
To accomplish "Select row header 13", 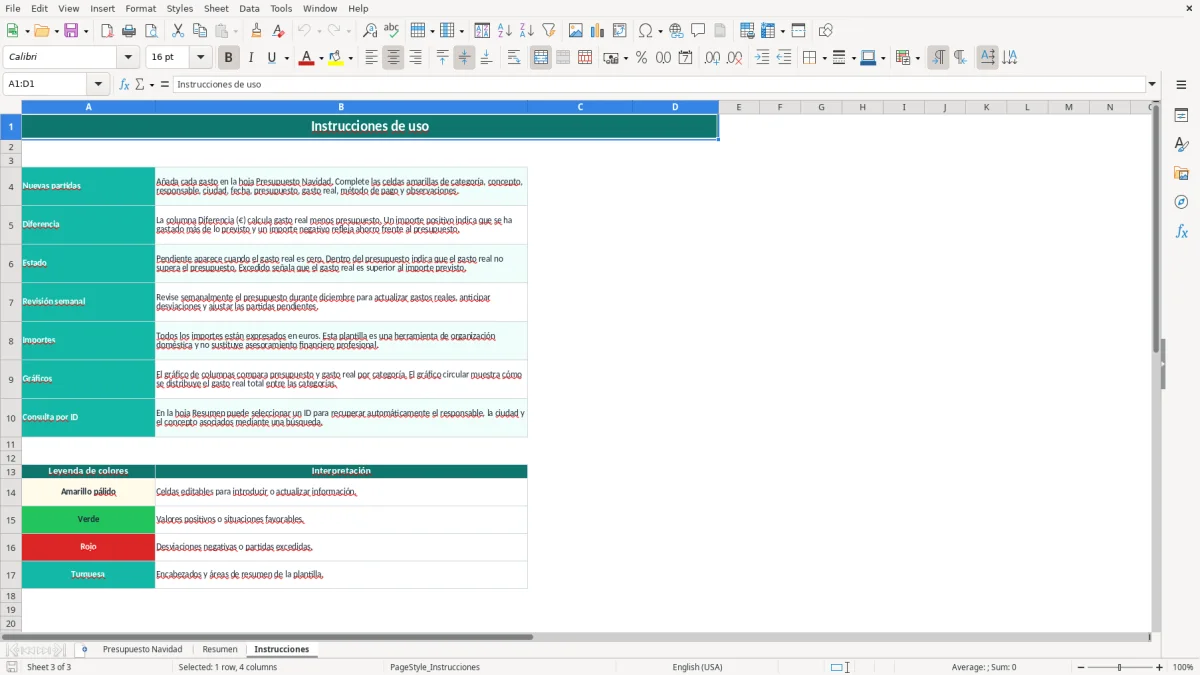I will click(11, 471).
